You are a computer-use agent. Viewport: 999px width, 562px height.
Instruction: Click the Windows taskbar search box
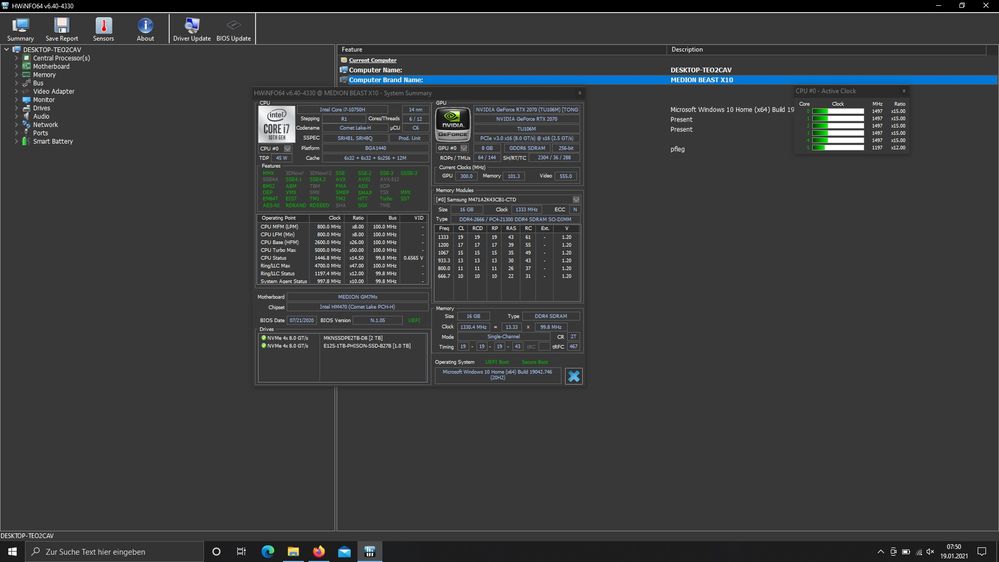point(110,551)
